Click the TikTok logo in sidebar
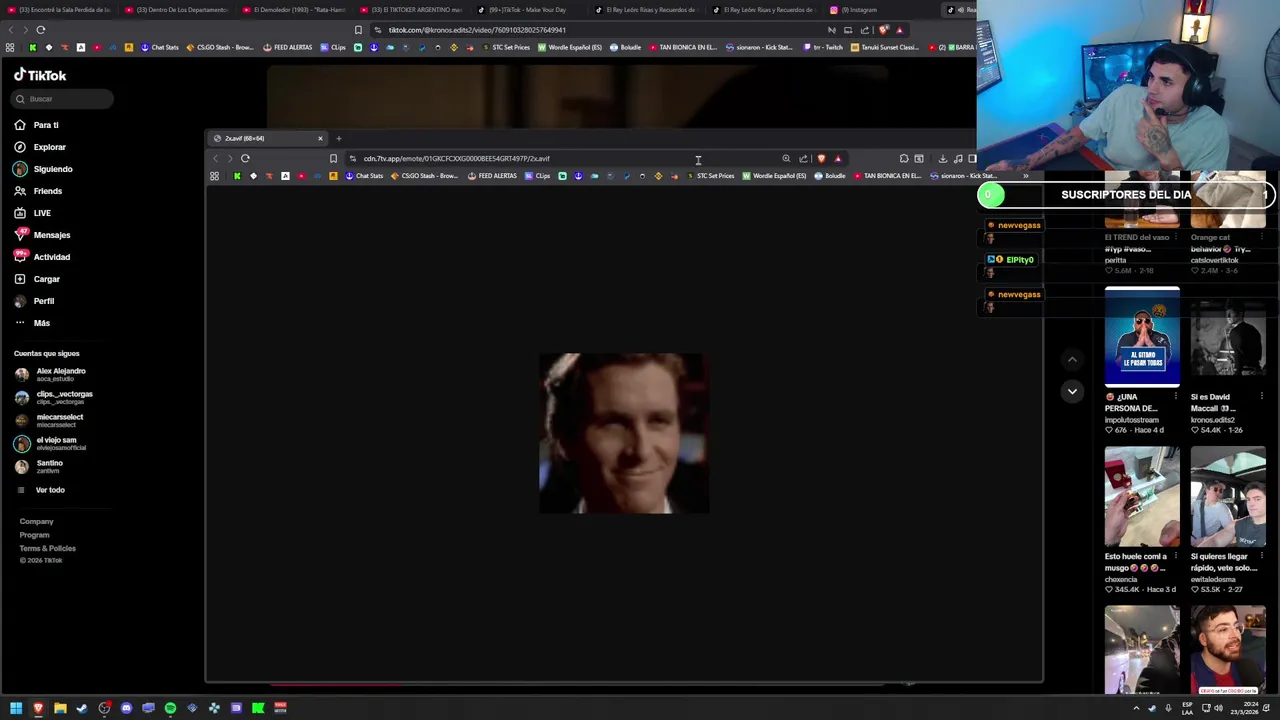The image size is (1280, 720). [x=40, y=75]
